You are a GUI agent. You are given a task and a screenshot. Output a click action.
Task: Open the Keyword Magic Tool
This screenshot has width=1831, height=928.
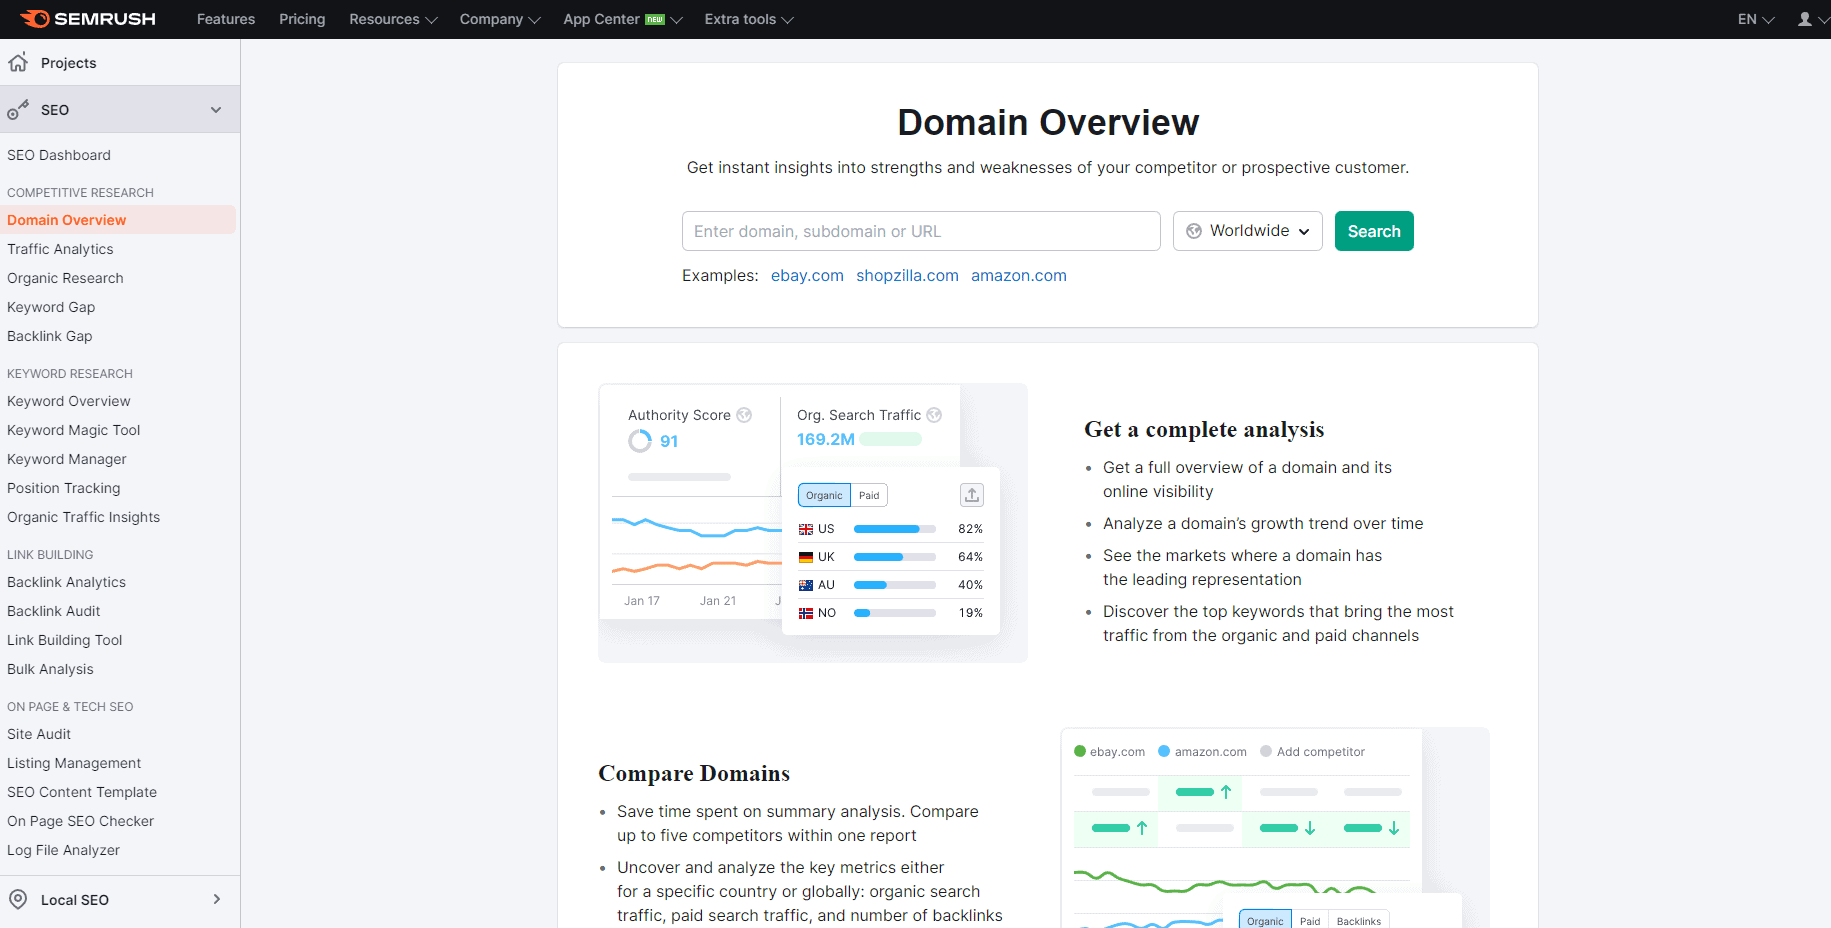[73, 430]
